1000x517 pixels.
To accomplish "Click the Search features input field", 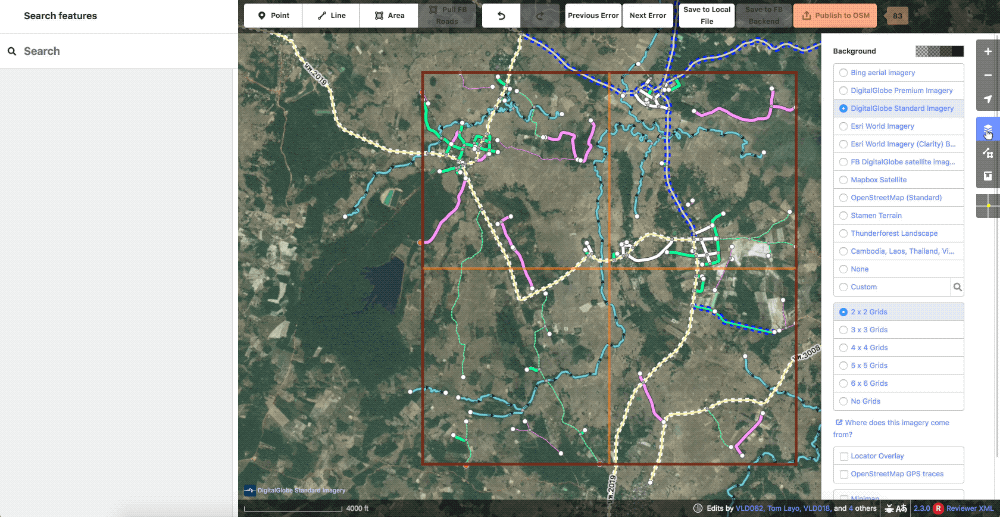I will pos(119,51).
